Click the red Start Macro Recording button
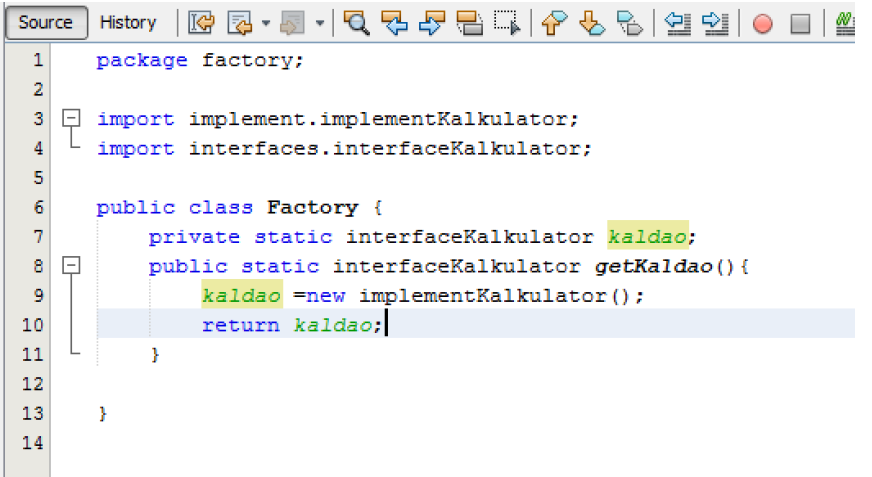This screenshot has width=872, height=477. point(762,24)
